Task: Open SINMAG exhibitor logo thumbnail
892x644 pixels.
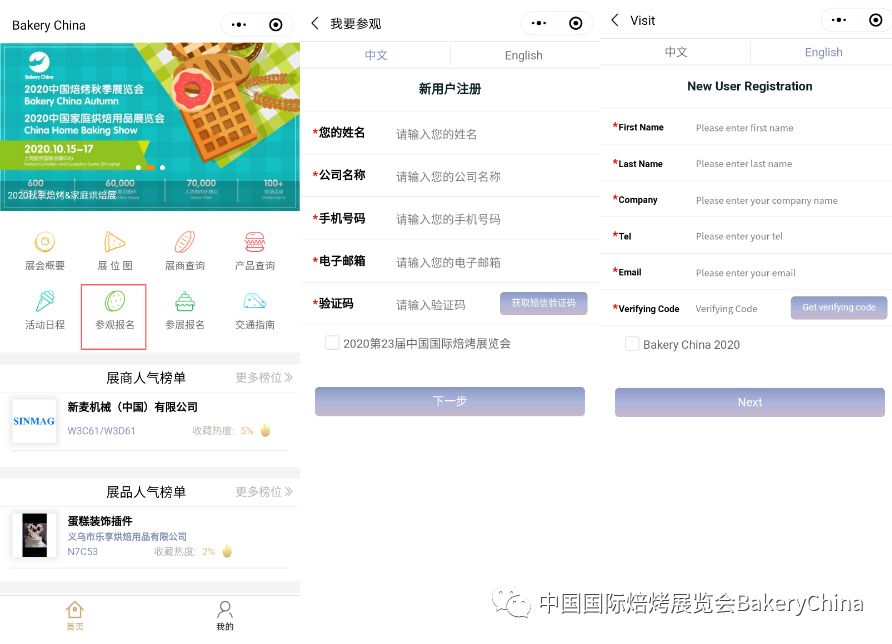Action: click(34, 421)
